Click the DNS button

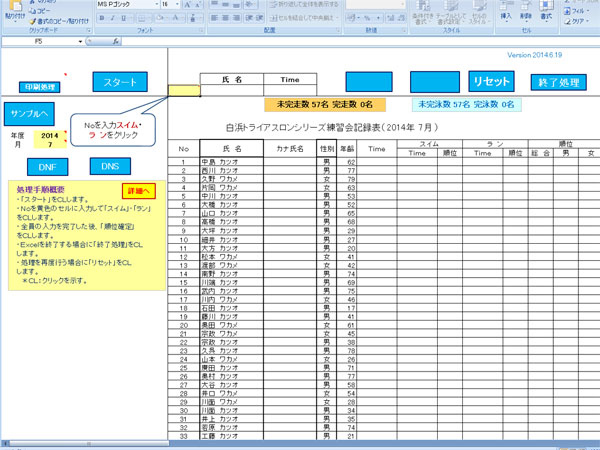tap(110, 166)
